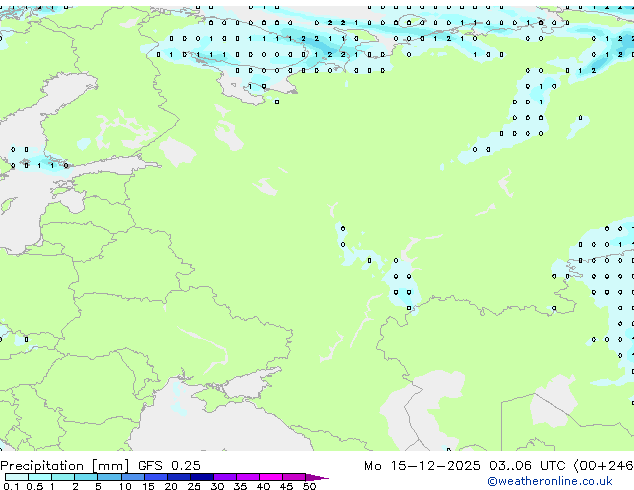
Task: Click the "15" legend scale label
Action: (x=148, y=486)
